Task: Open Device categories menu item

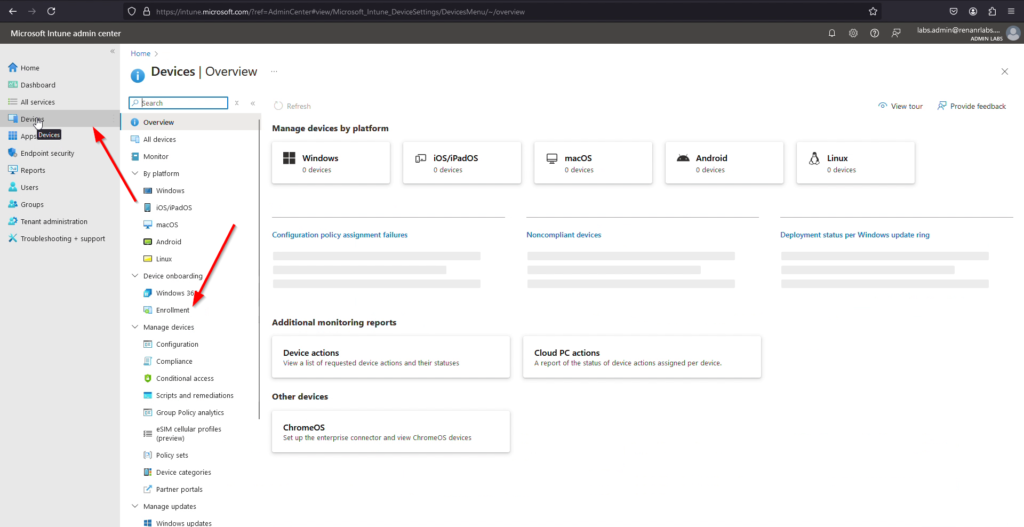Action: 183,472
